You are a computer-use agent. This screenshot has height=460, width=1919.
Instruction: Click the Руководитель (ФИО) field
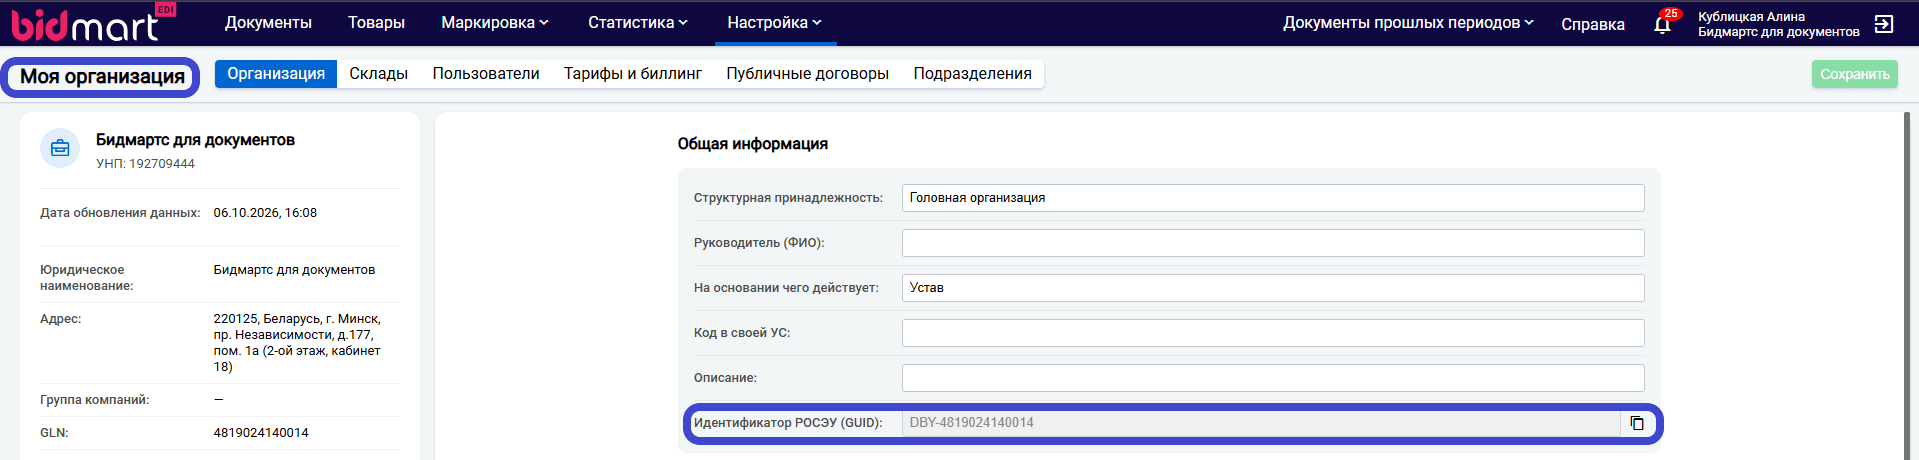pos(1273,243)
